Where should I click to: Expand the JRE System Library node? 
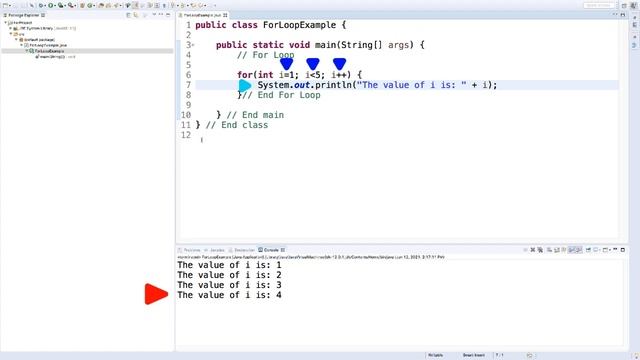pos(11,29)
